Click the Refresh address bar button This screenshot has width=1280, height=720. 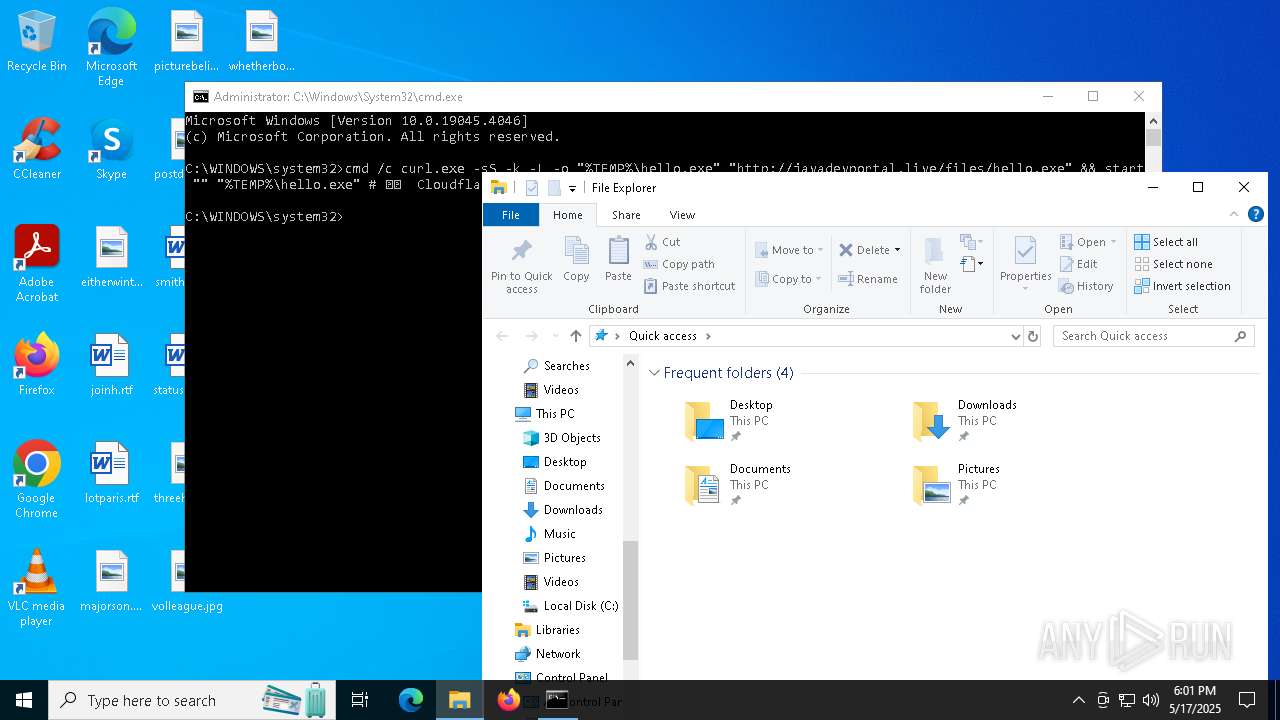[1033, 336]
